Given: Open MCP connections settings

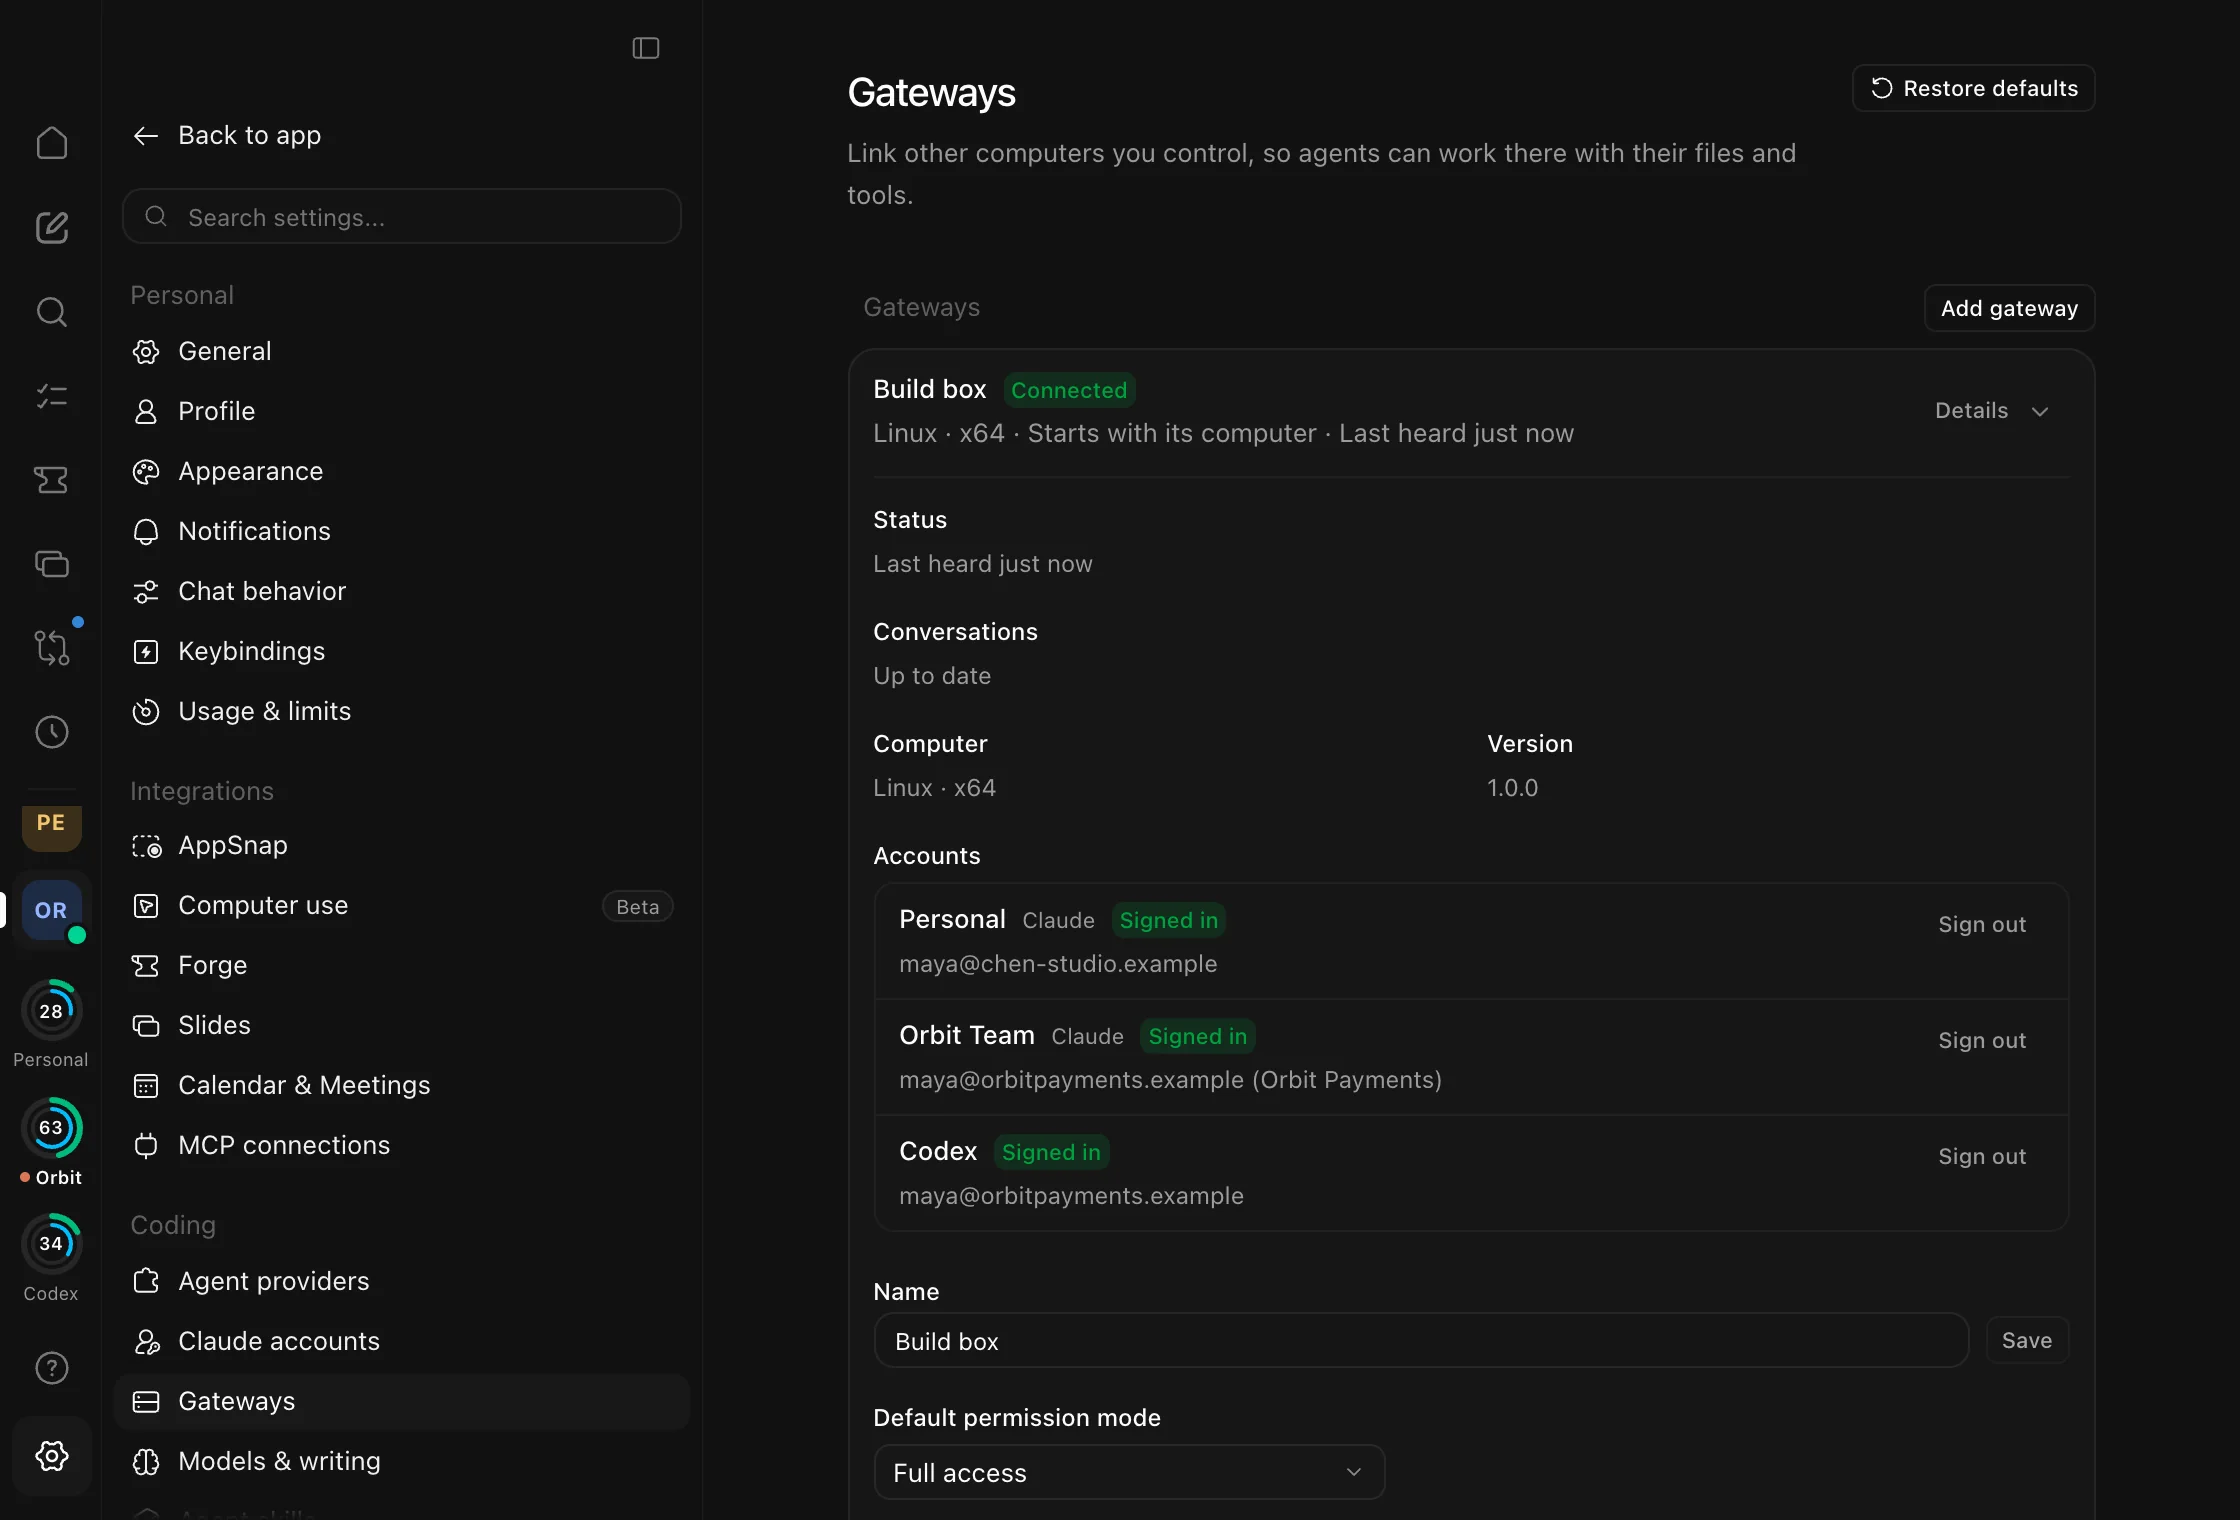Looking at the screenshot, I should click(402, 1146).
